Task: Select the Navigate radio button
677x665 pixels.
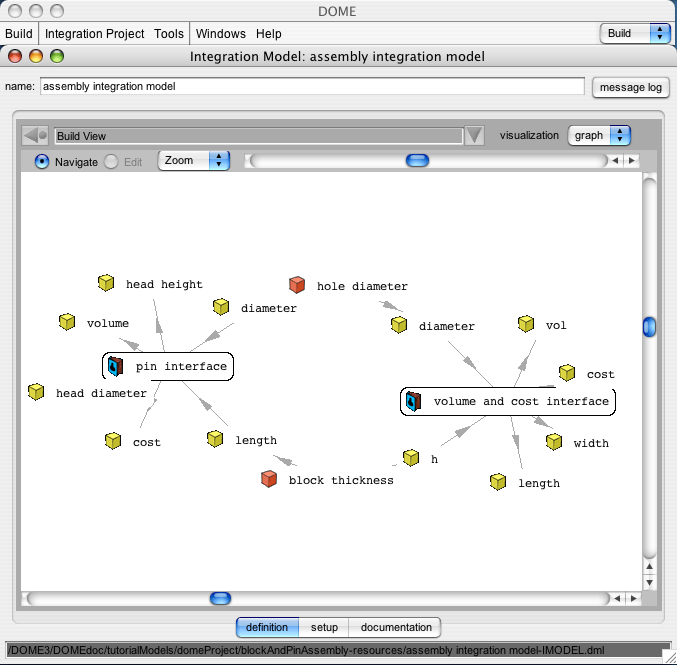Action: click(x=41, y=162)
